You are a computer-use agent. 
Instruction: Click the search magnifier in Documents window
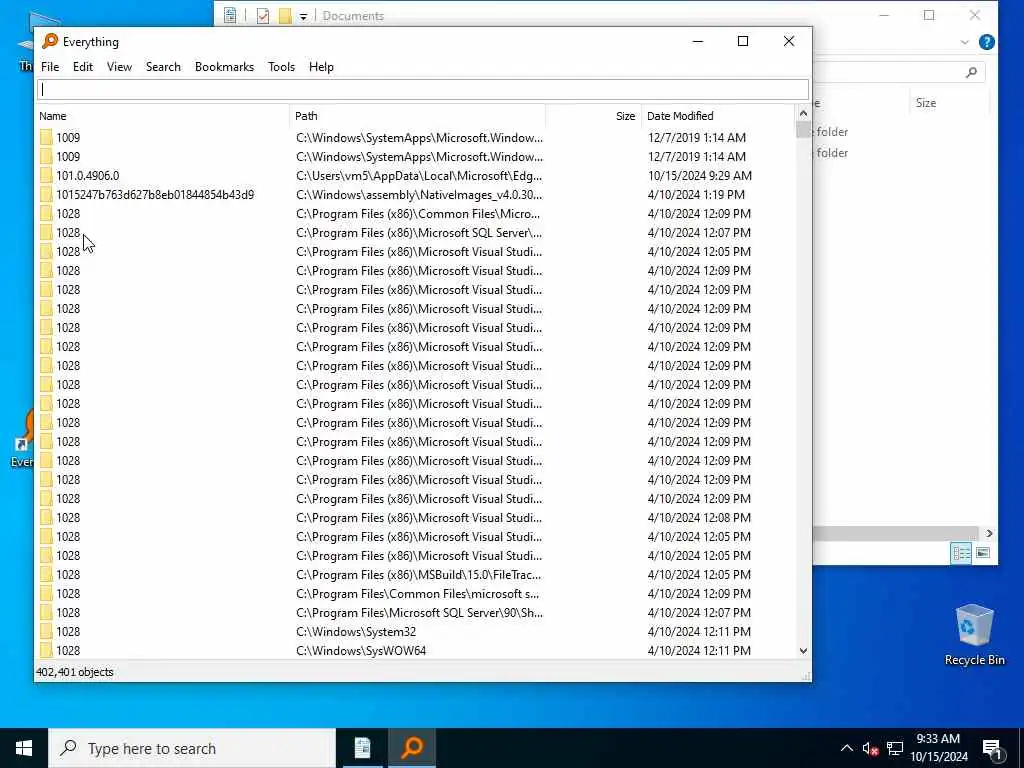pos(971,72)
